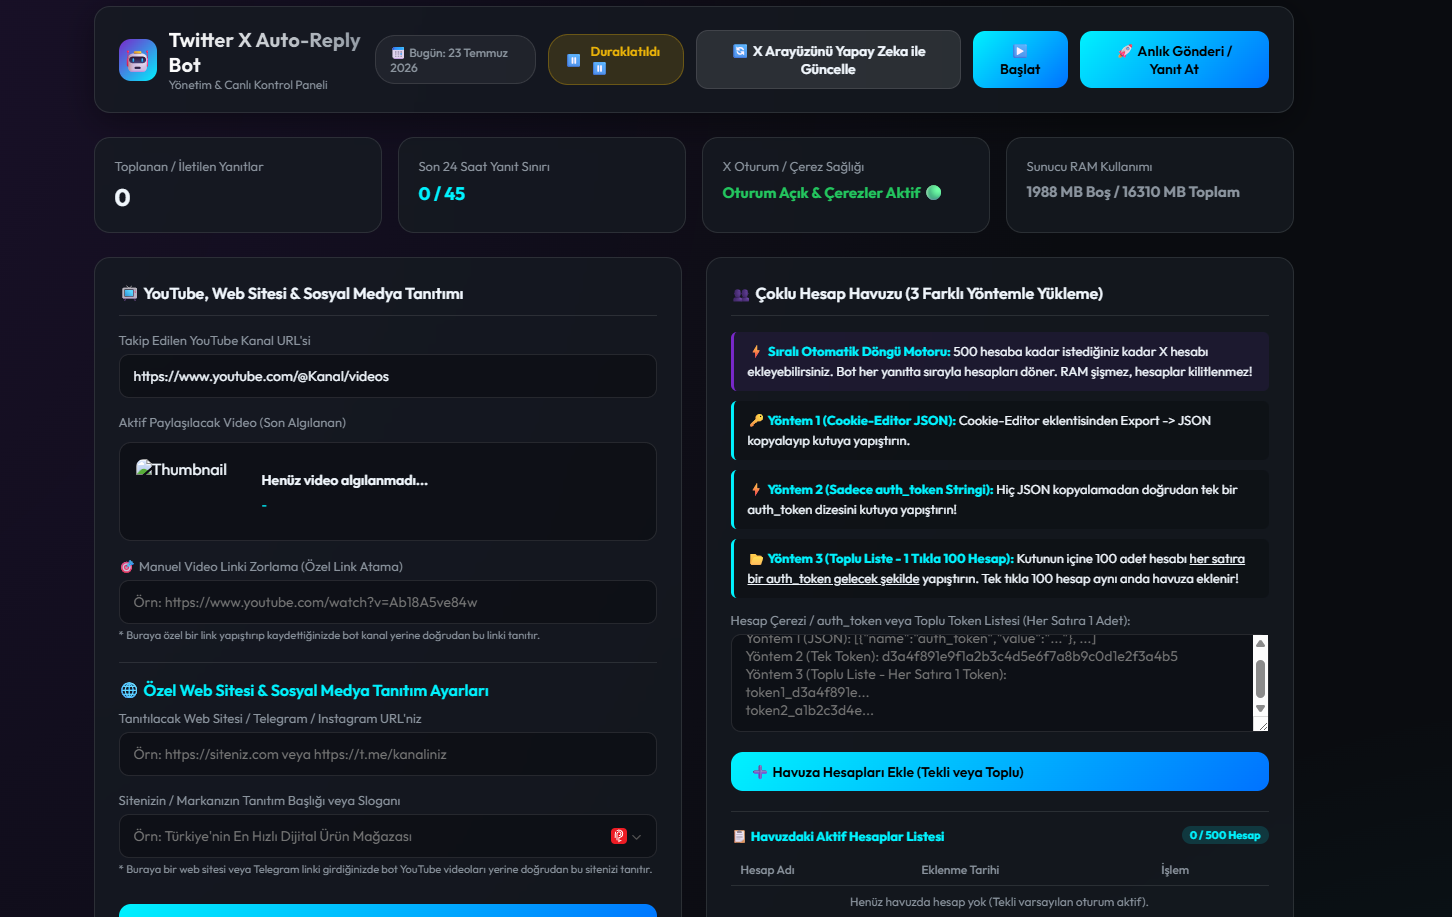This screenshot has height=917, width=1452.
Task: Click the video Thumbnail placeholder image
Action: (x=182, y=470)
